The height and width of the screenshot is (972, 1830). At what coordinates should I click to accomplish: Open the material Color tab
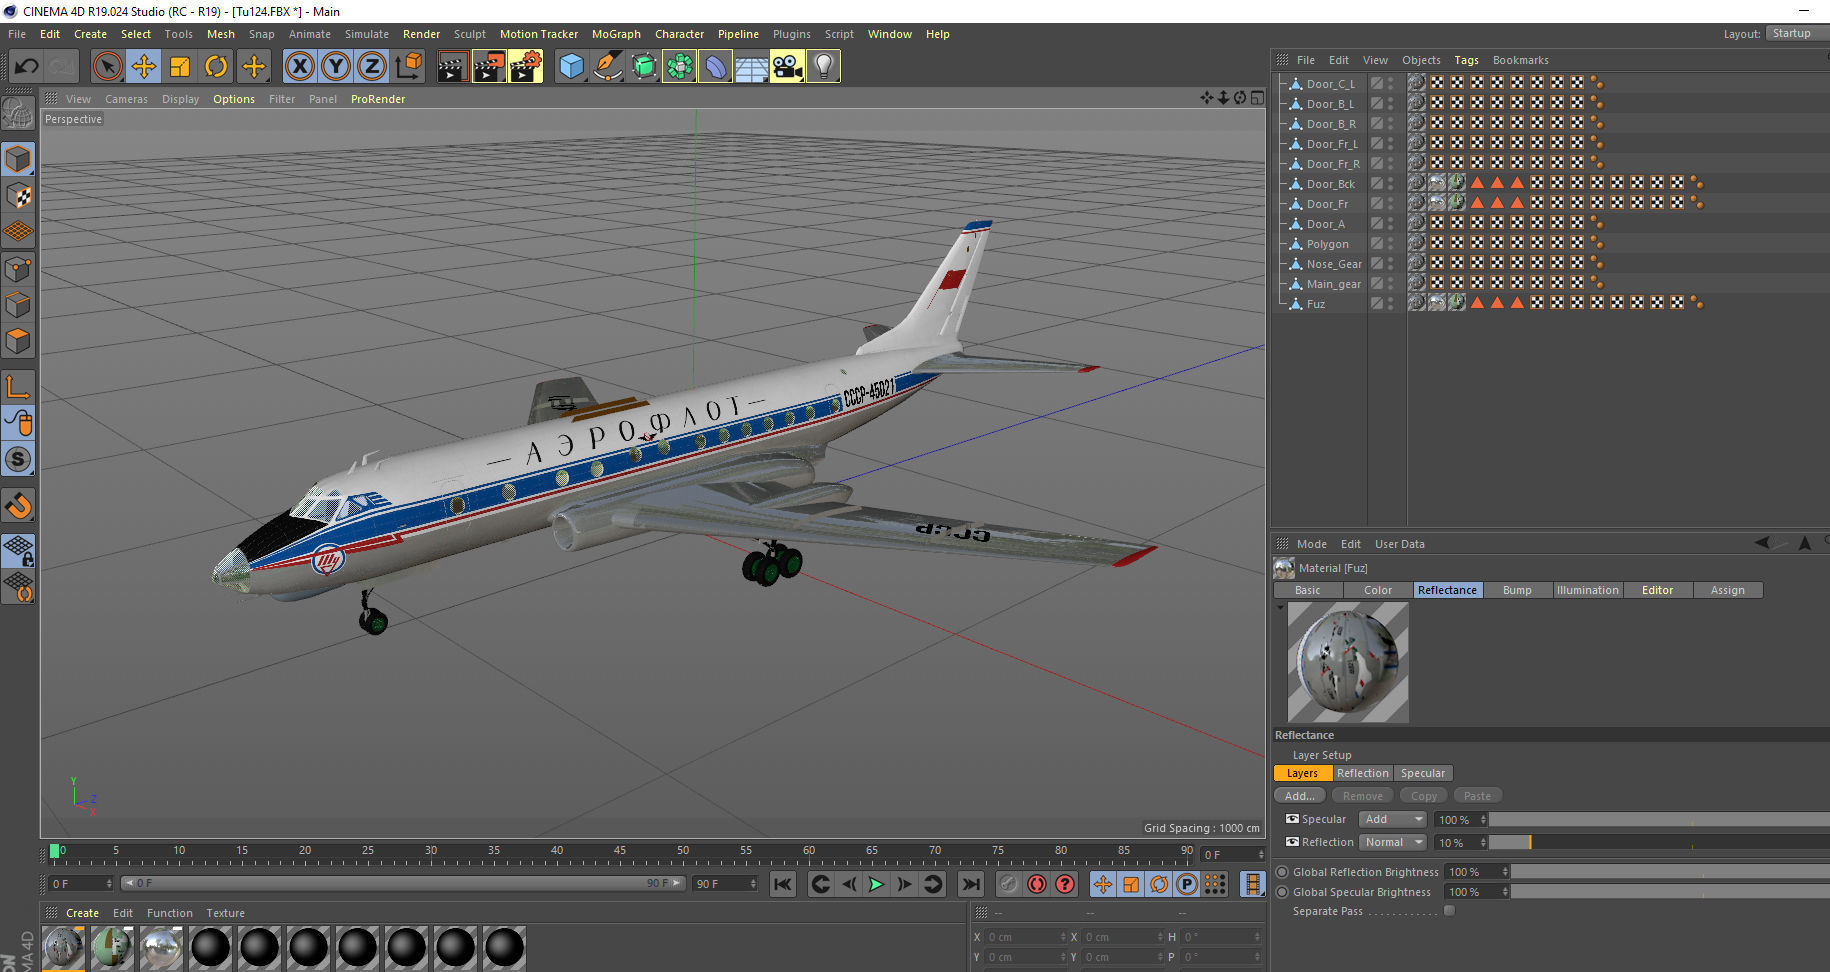1377,590
